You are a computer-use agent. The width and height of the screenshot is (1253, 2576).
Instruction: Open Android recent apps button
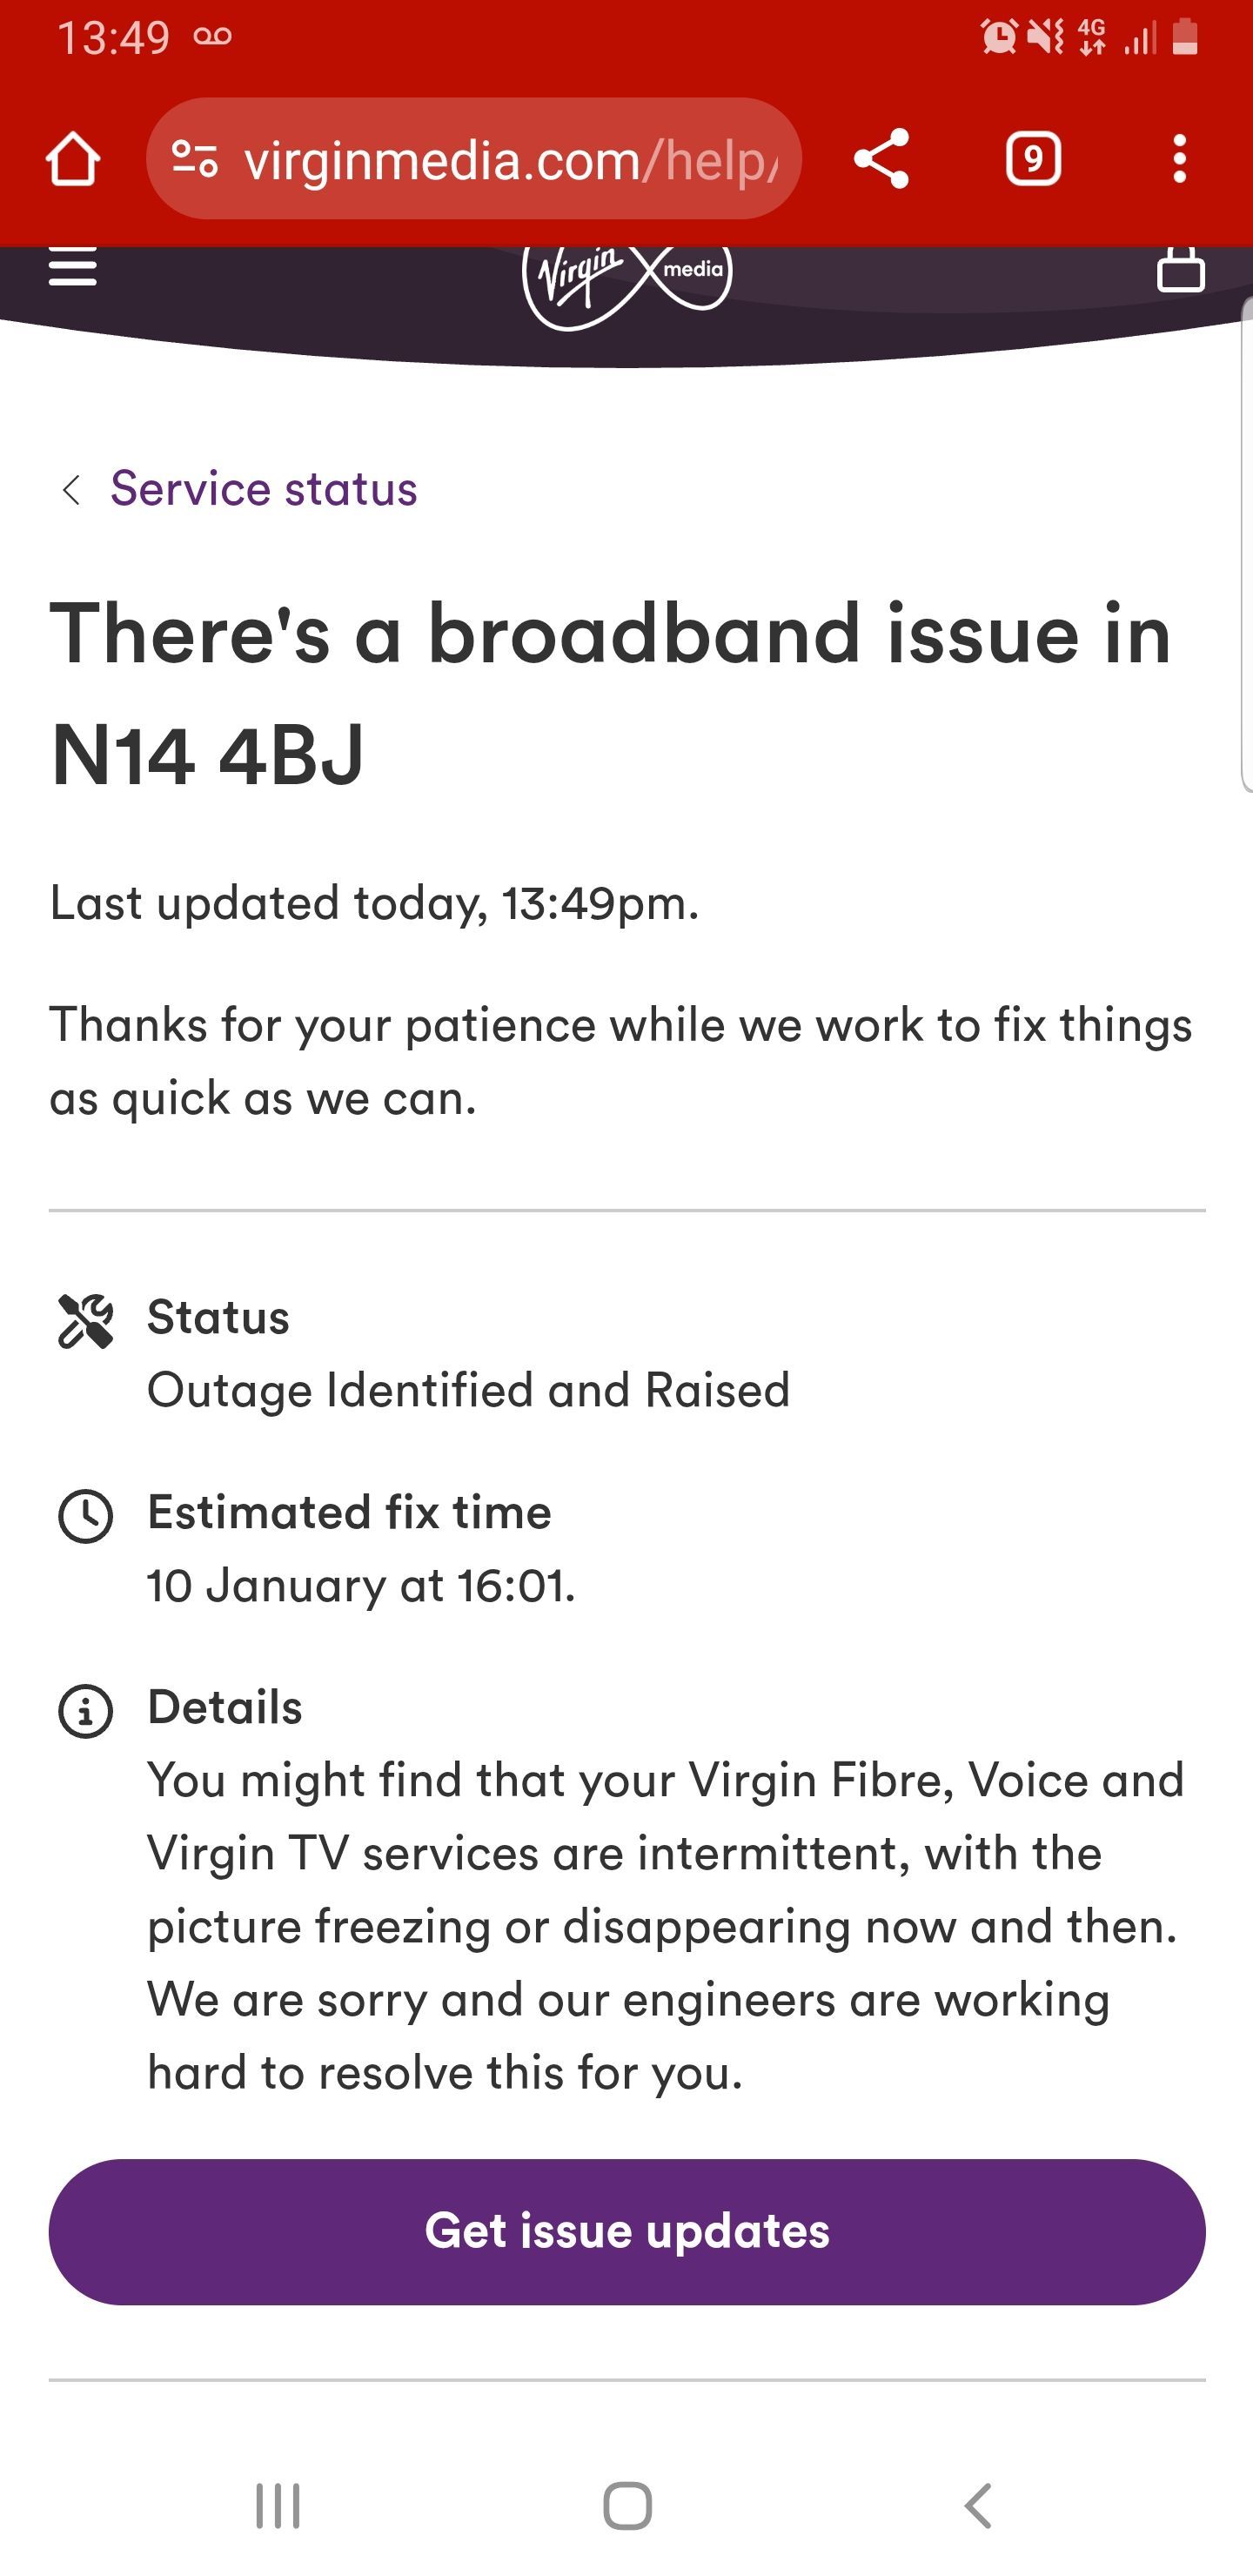[x=277, y=2506]
